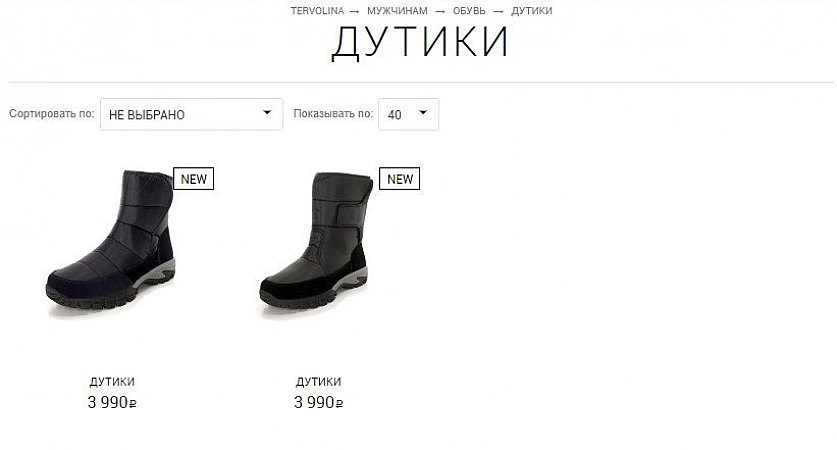This screenshot has width=837, height=450.
Task: Click the Сортировать по label
Action: coord(51,114)
